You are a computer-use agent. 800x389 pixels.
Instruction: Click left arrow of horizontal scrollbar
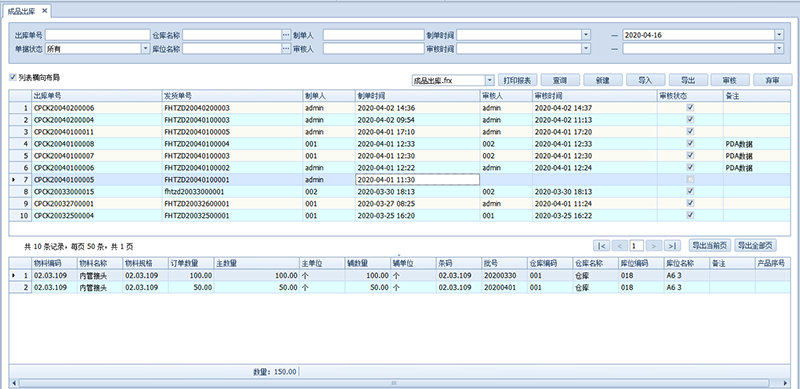[x=14, y=383]
